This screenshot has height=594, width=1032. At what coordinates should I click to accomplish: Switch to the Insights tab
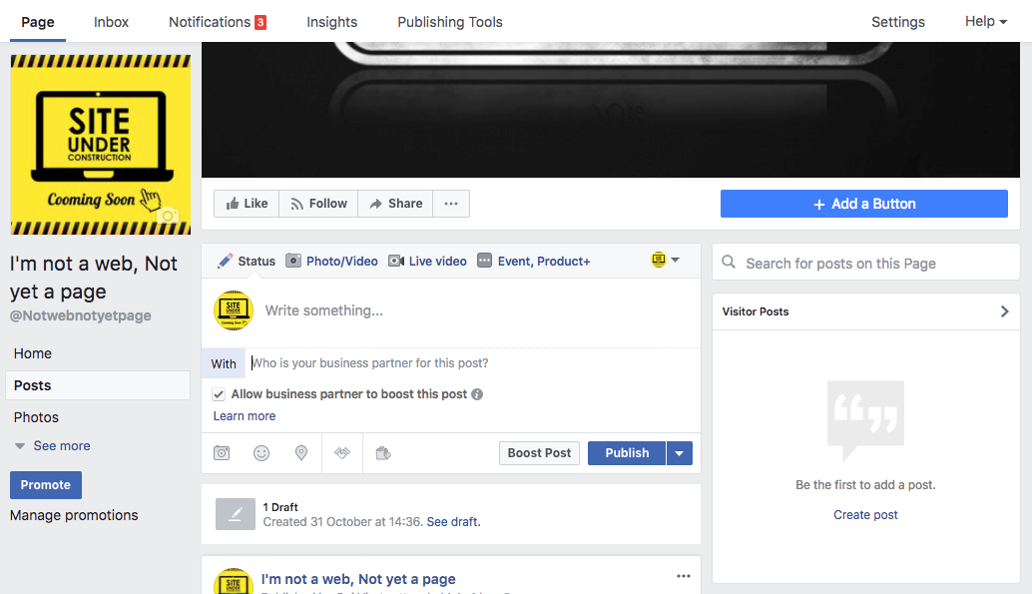332,22
